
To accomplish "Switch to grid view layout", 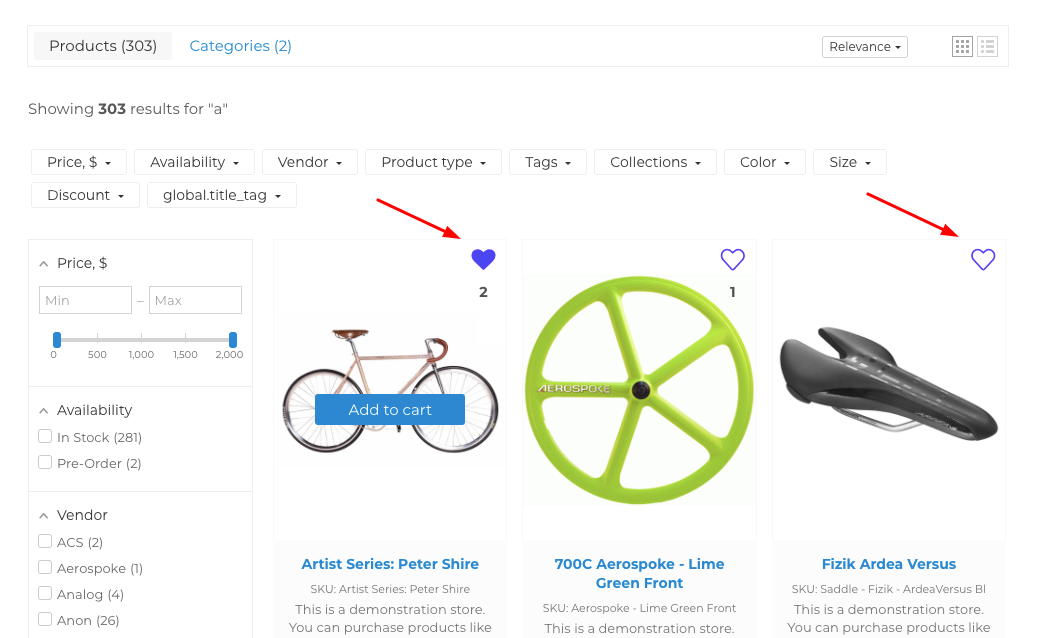I will coord(962,47).
